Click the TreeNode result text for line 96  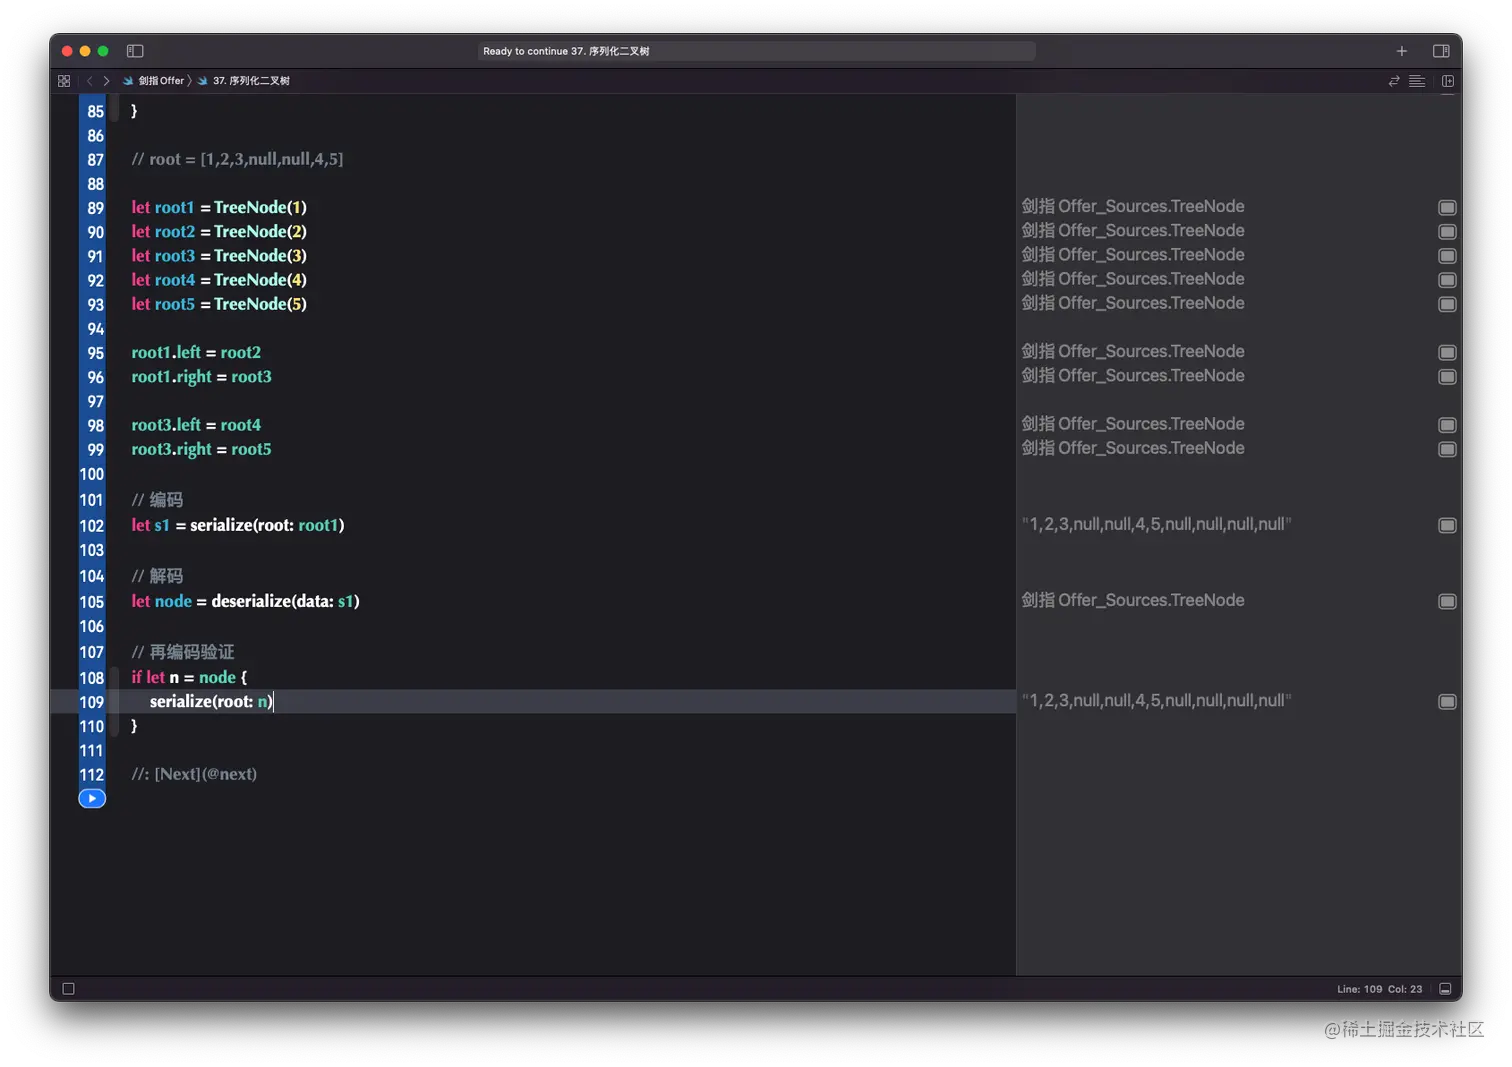(x=1133, y=376)
